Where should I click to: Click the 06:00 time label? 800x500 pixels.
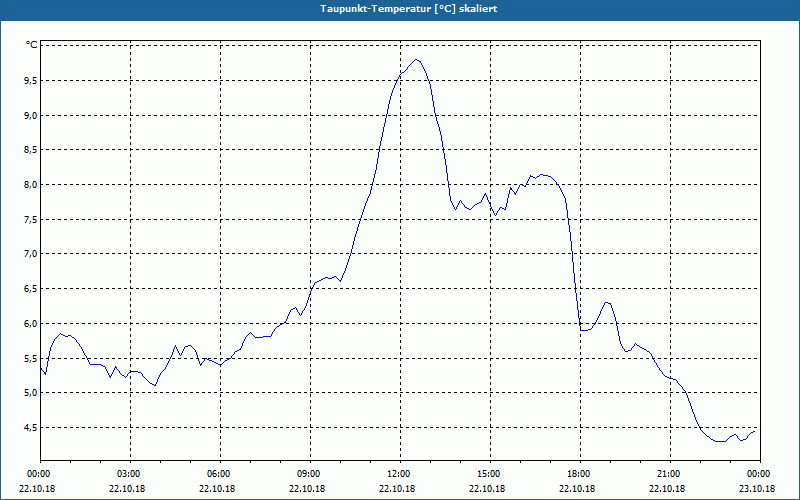point(218,474)
